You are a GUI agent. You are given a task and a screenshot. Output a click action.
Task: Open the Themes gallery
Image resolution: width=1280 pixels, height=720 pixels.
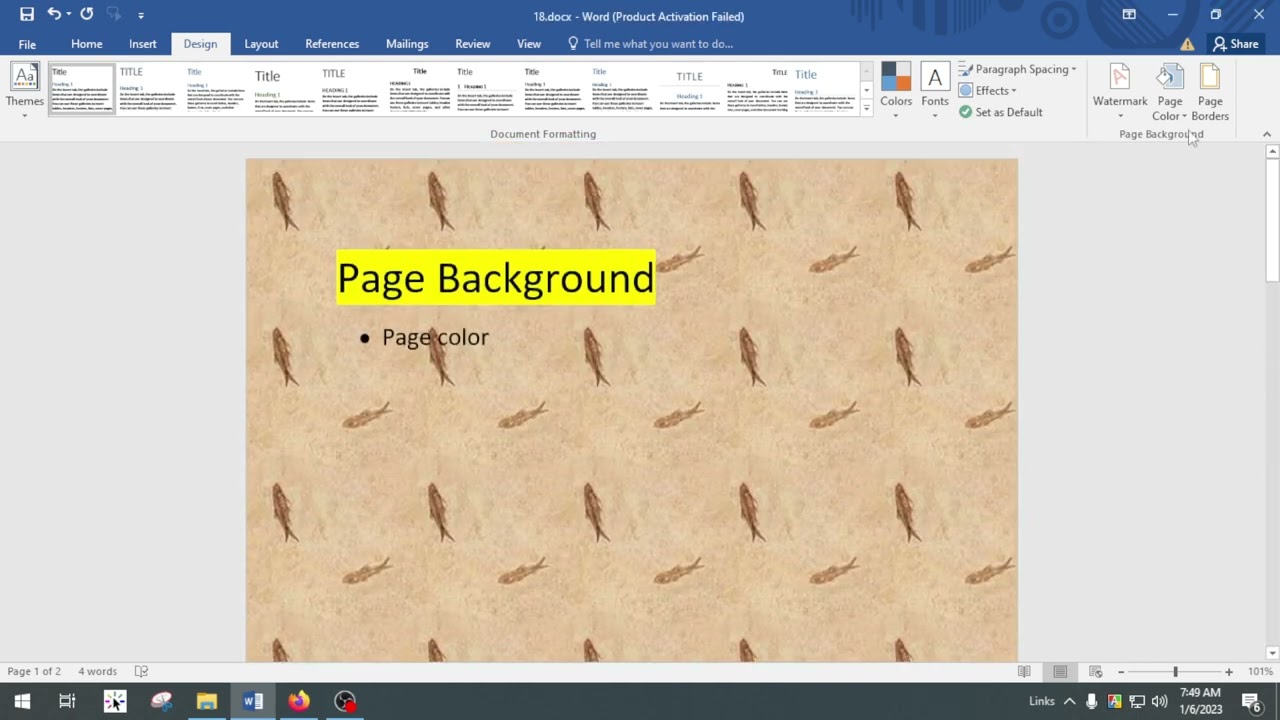click(24, 90)
